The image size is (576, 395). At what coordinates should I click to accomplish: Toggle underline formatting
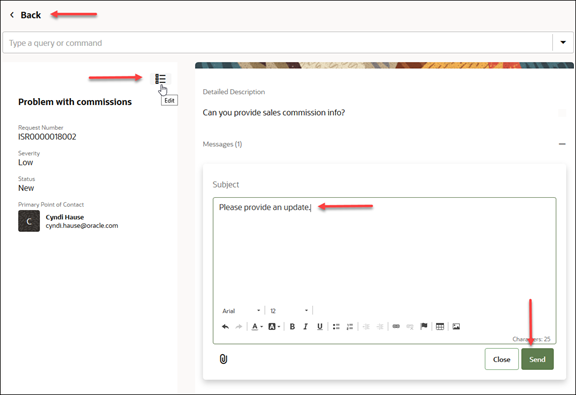pos(320,327)
